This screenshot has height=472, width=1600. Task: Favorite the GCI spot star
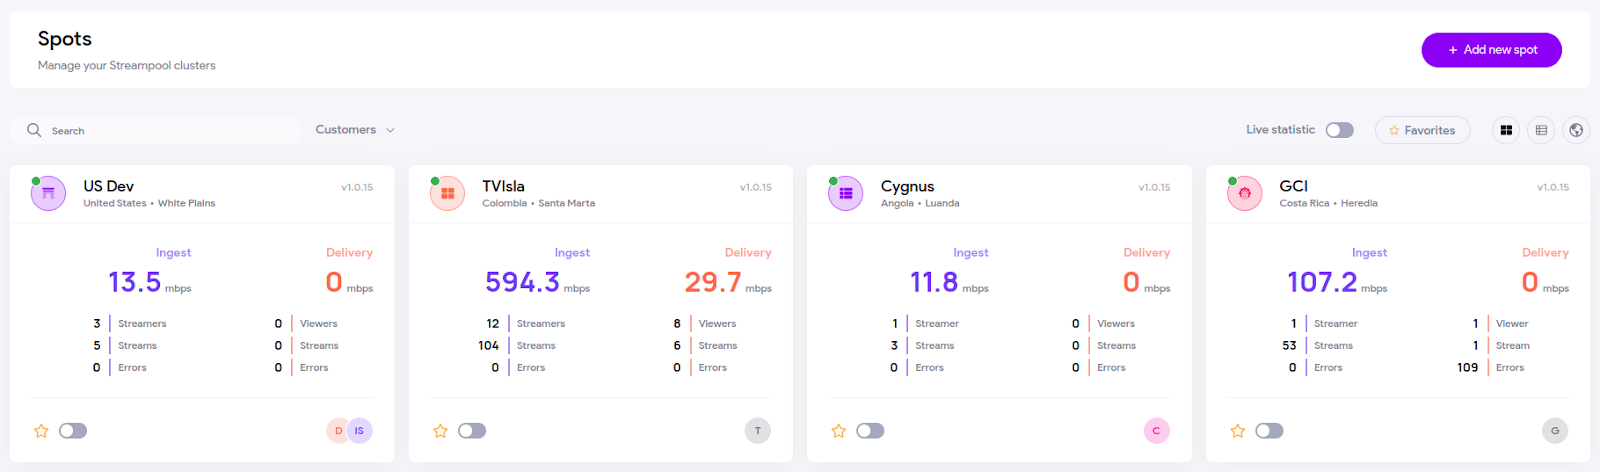pos(1237,431)
